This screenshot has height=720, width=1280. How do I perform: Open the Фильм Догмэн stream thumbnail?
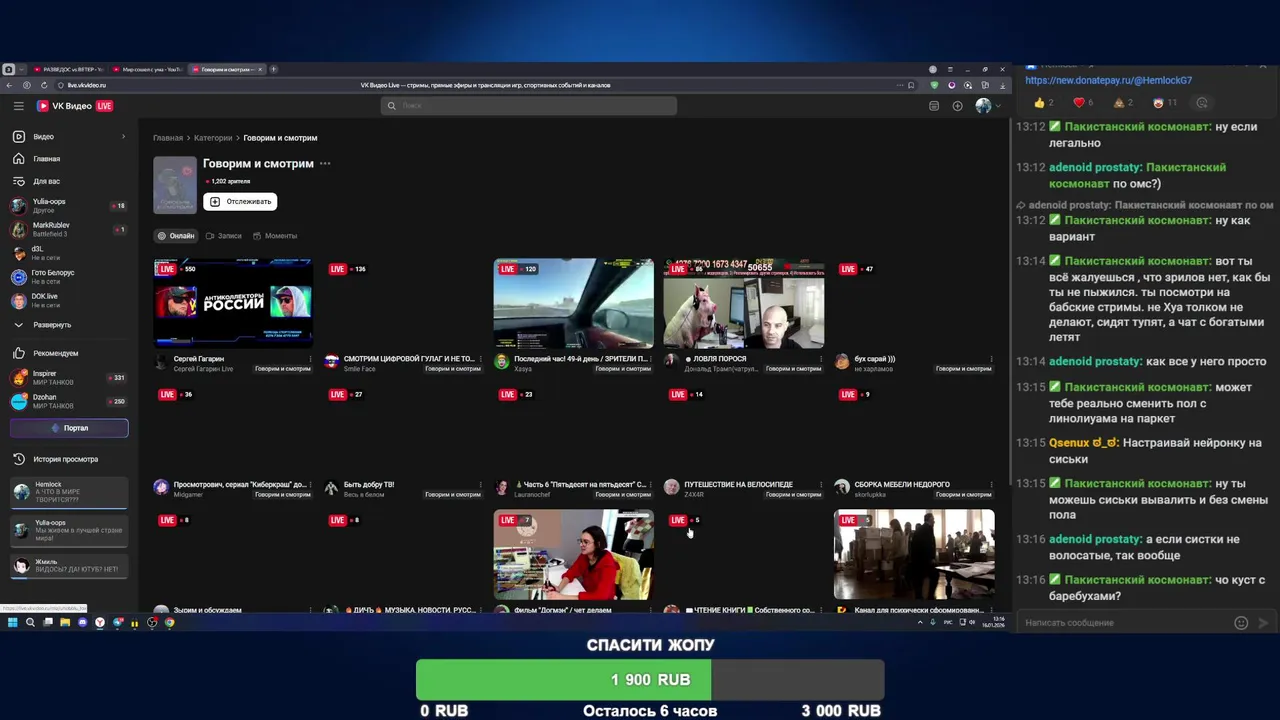573,554
